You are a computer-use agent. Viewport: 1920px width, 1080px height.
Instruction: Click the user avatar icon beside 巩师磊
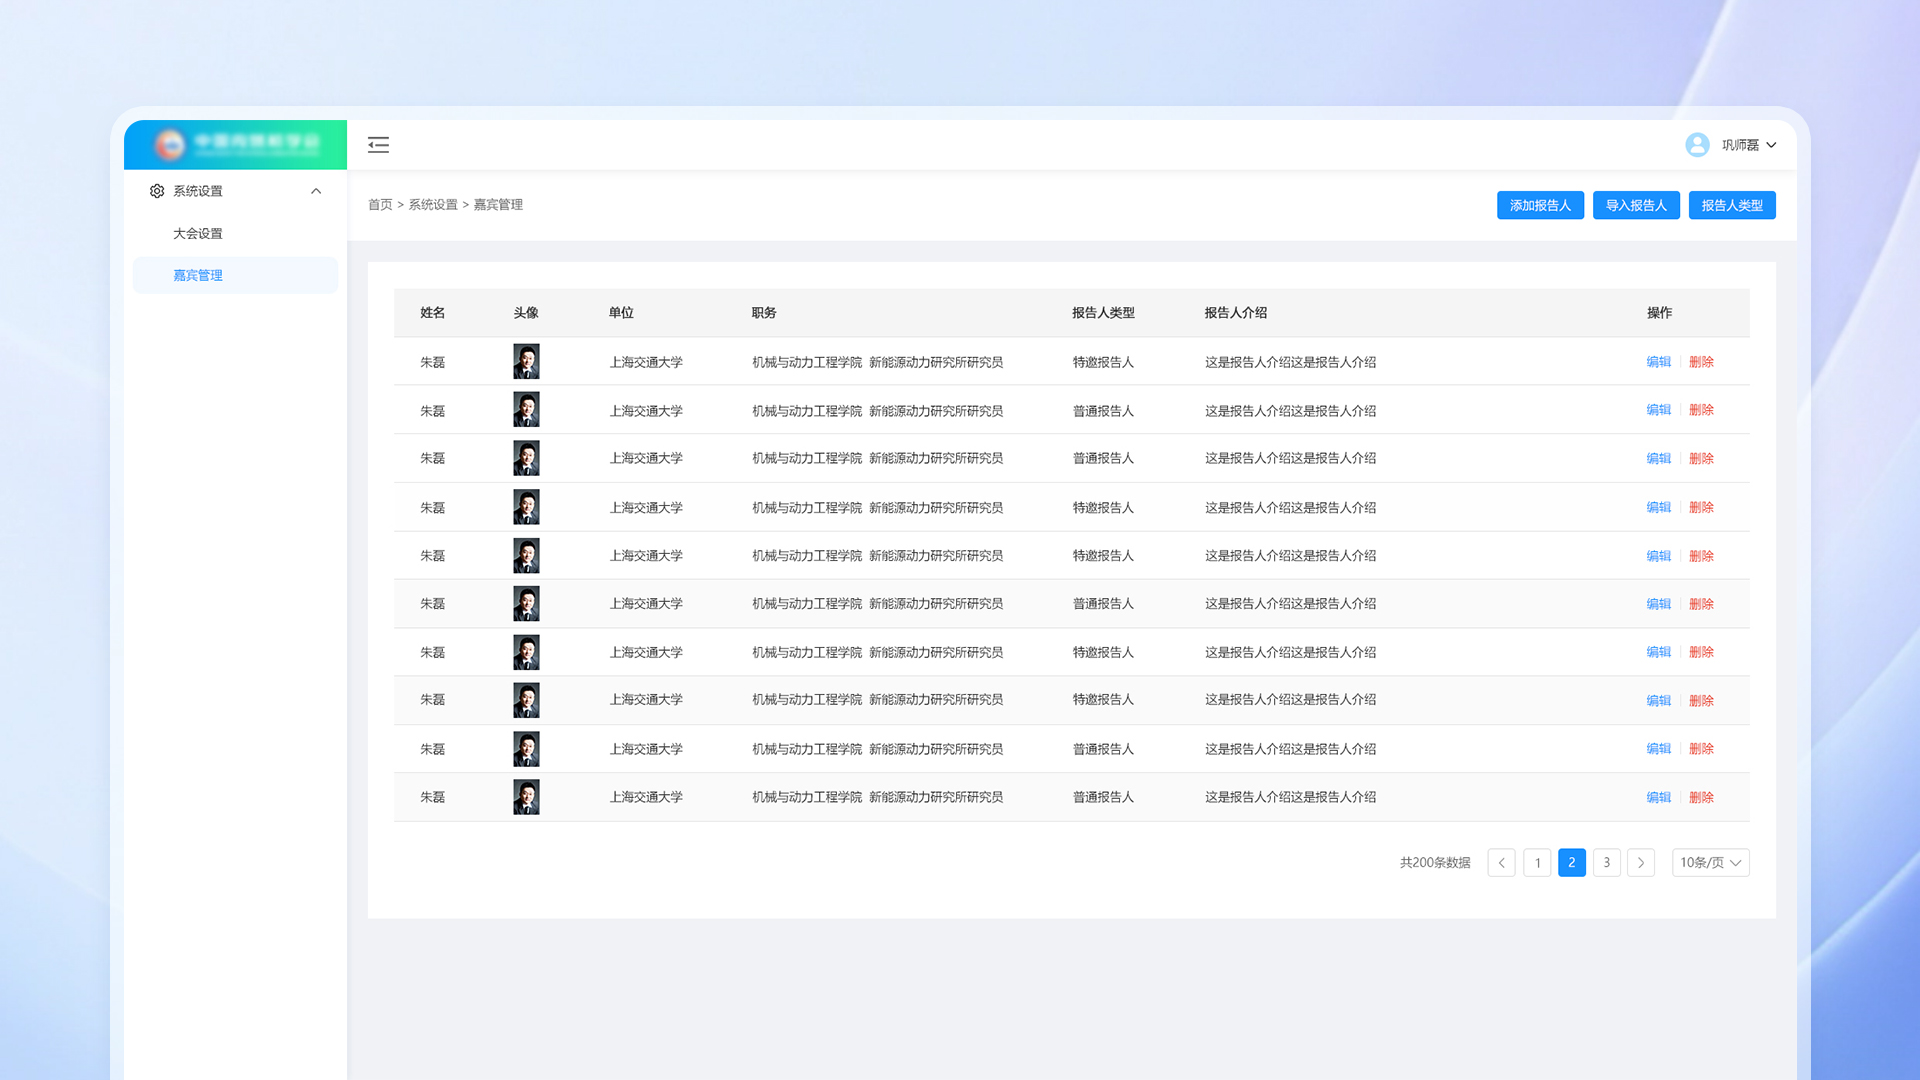[x=1697, y=145]
